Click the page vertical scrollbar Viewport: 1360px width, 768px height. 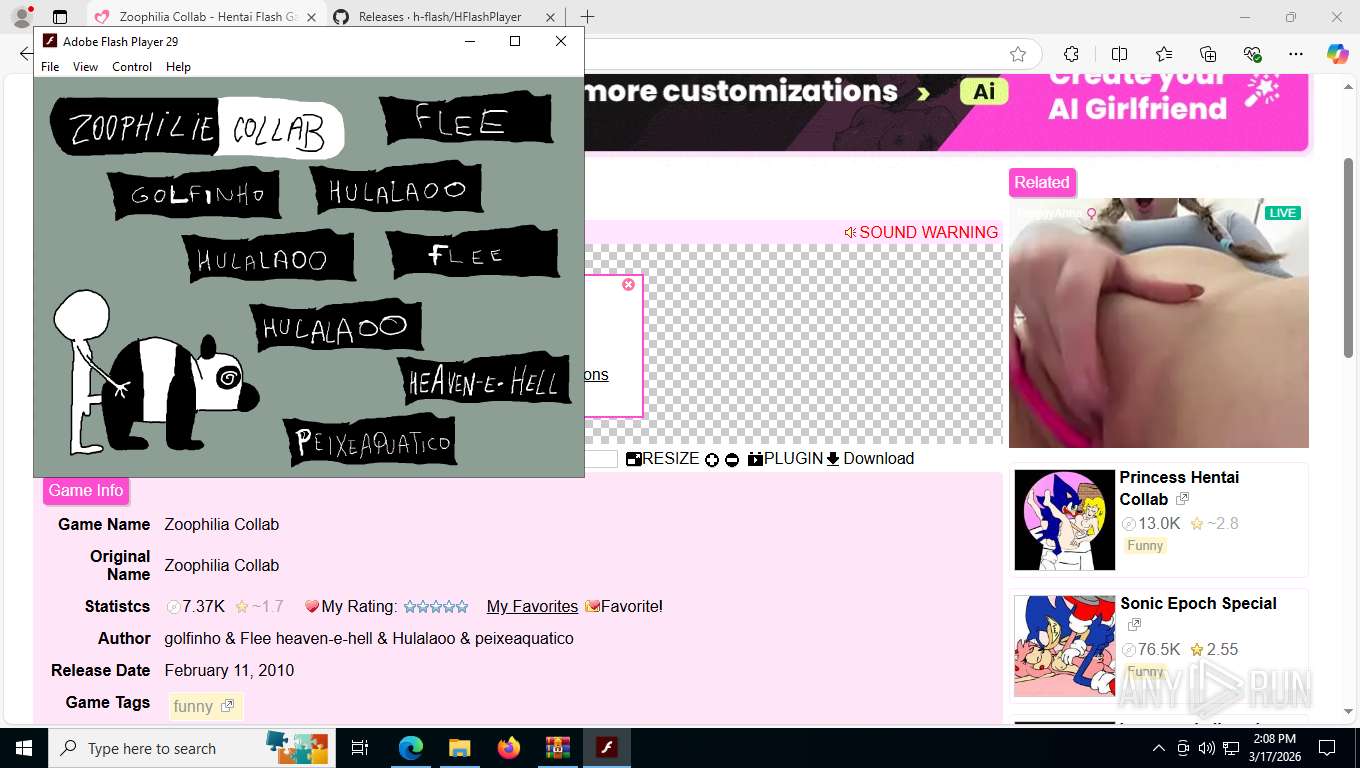click(1350, 258)
